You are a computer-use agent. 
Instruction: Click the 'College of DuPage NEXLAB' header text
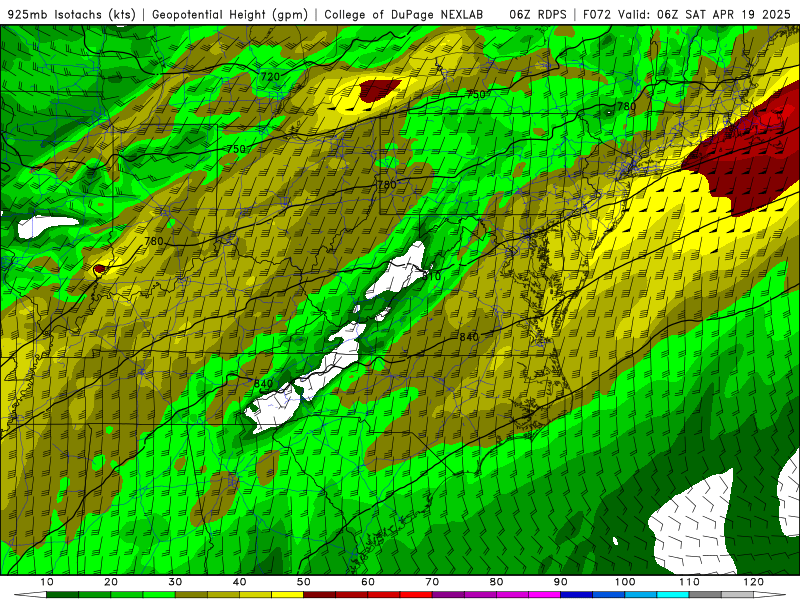(404, 15)
